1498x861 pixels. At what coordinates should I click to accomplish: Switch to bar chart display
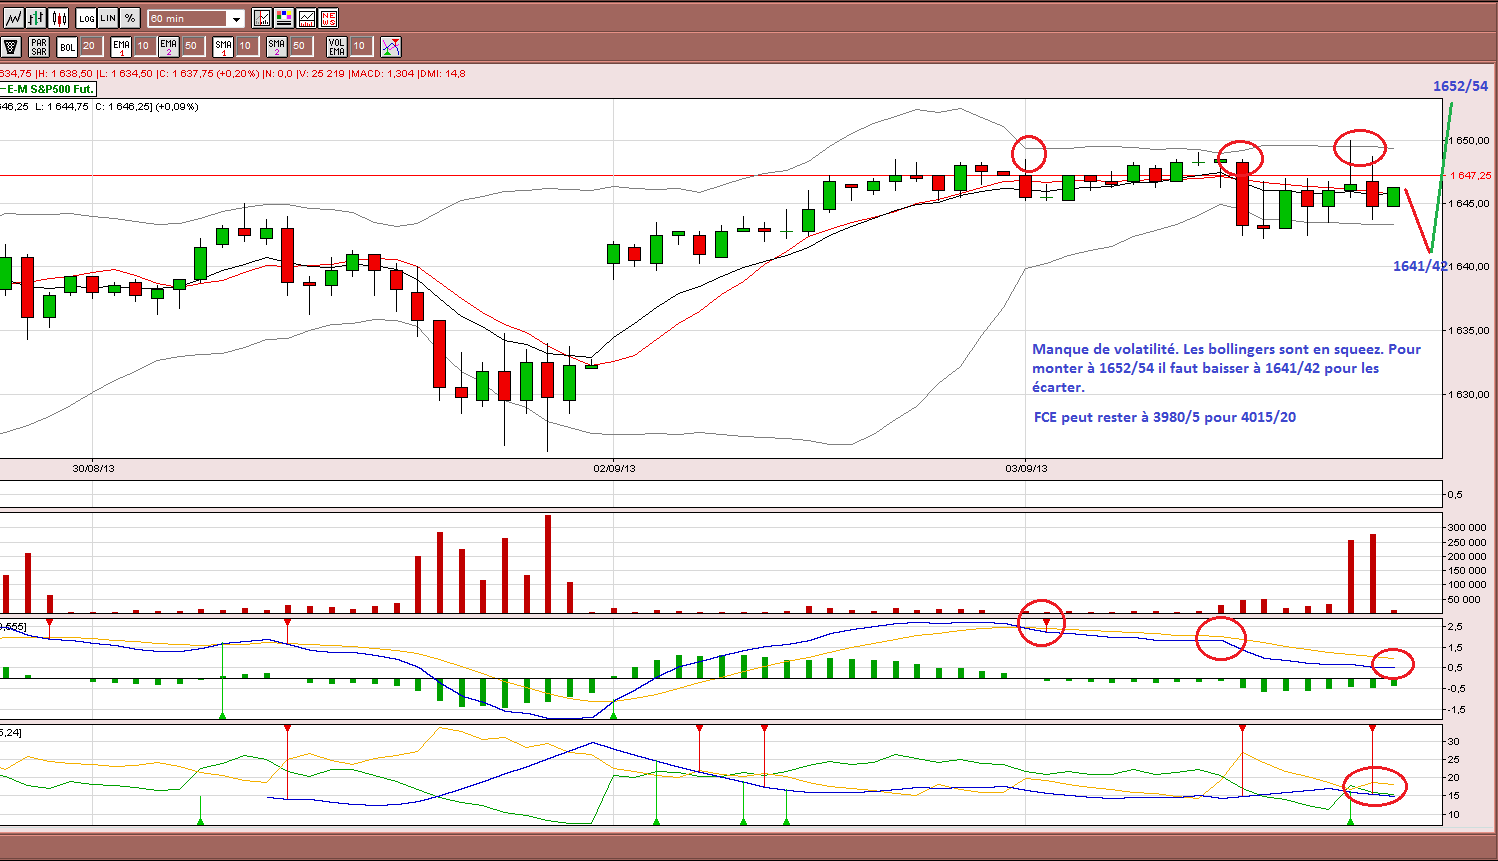[x=36, y=18]
